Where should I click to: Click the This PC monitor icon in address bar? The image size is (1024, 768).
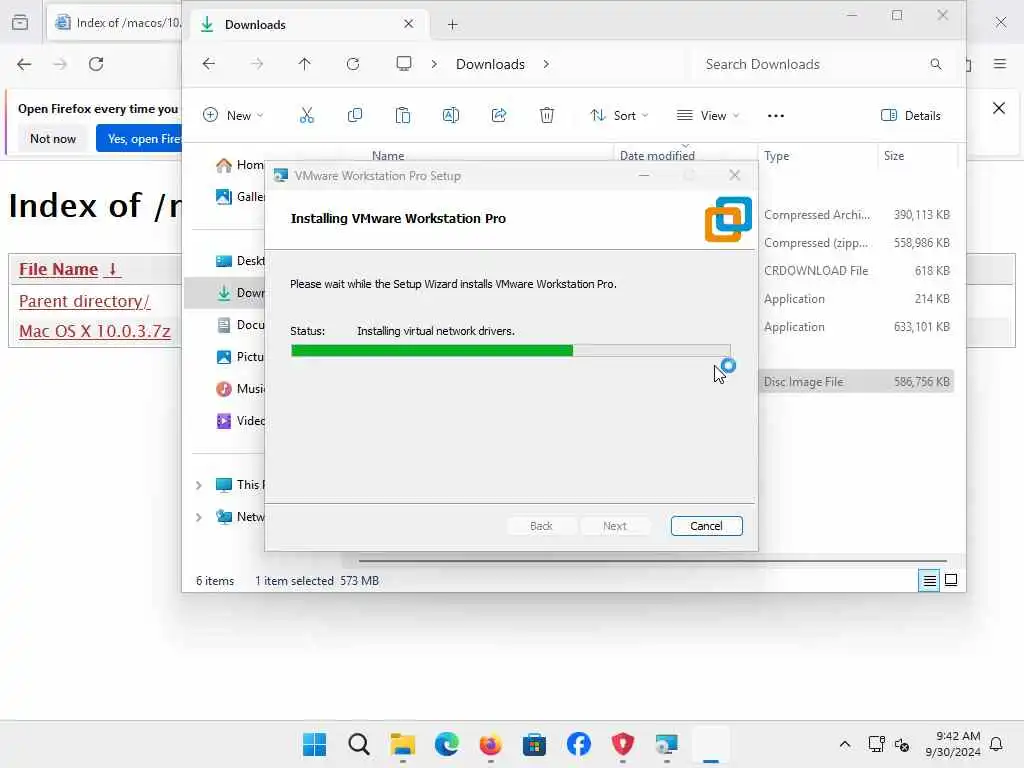(x=404, y=64)
